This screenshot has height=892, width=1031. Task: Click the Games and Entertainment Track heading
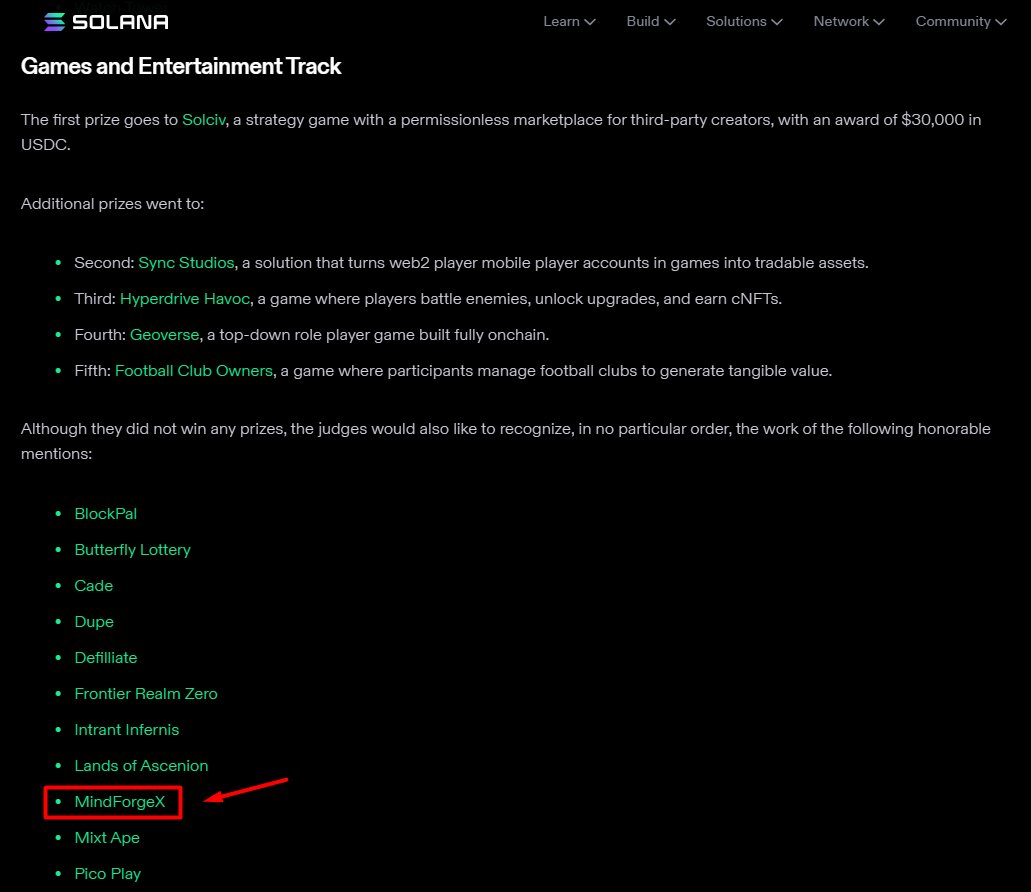tap(181, 66)
